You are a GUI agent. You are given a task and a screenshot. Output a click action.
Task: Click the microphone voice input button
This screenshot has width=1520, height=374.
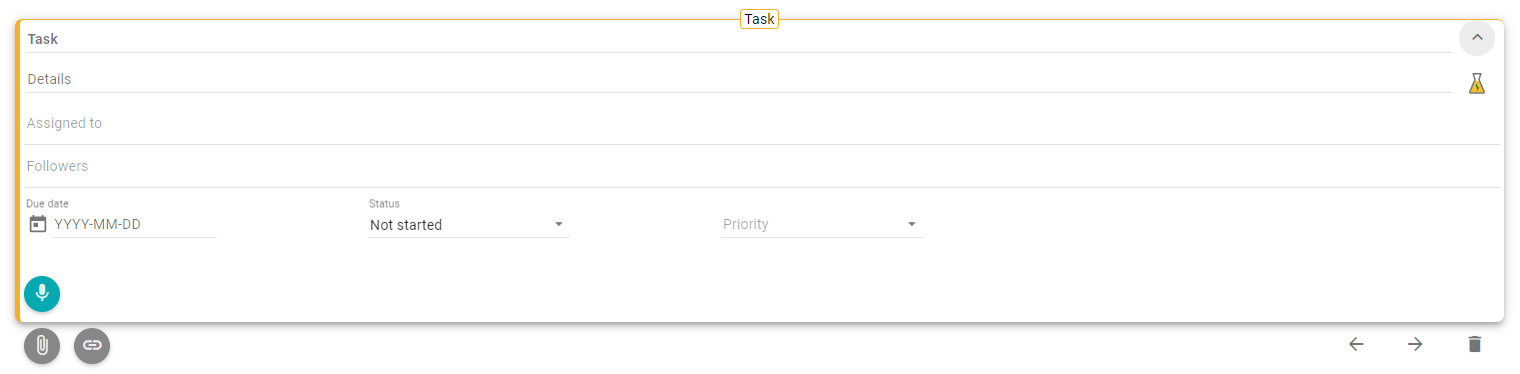42,294
